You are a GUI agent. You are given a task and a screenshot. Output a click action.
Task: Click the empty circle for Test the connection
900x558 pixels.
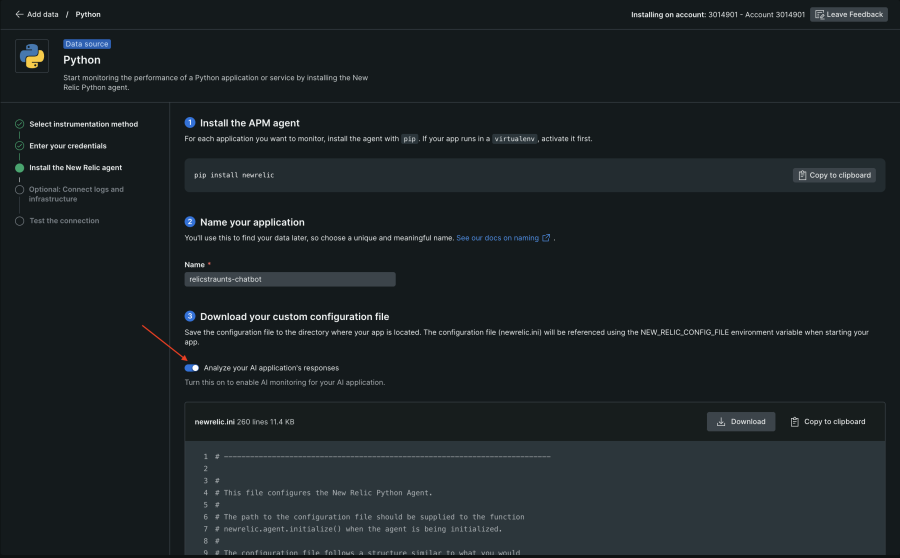(x=19, y=221)
